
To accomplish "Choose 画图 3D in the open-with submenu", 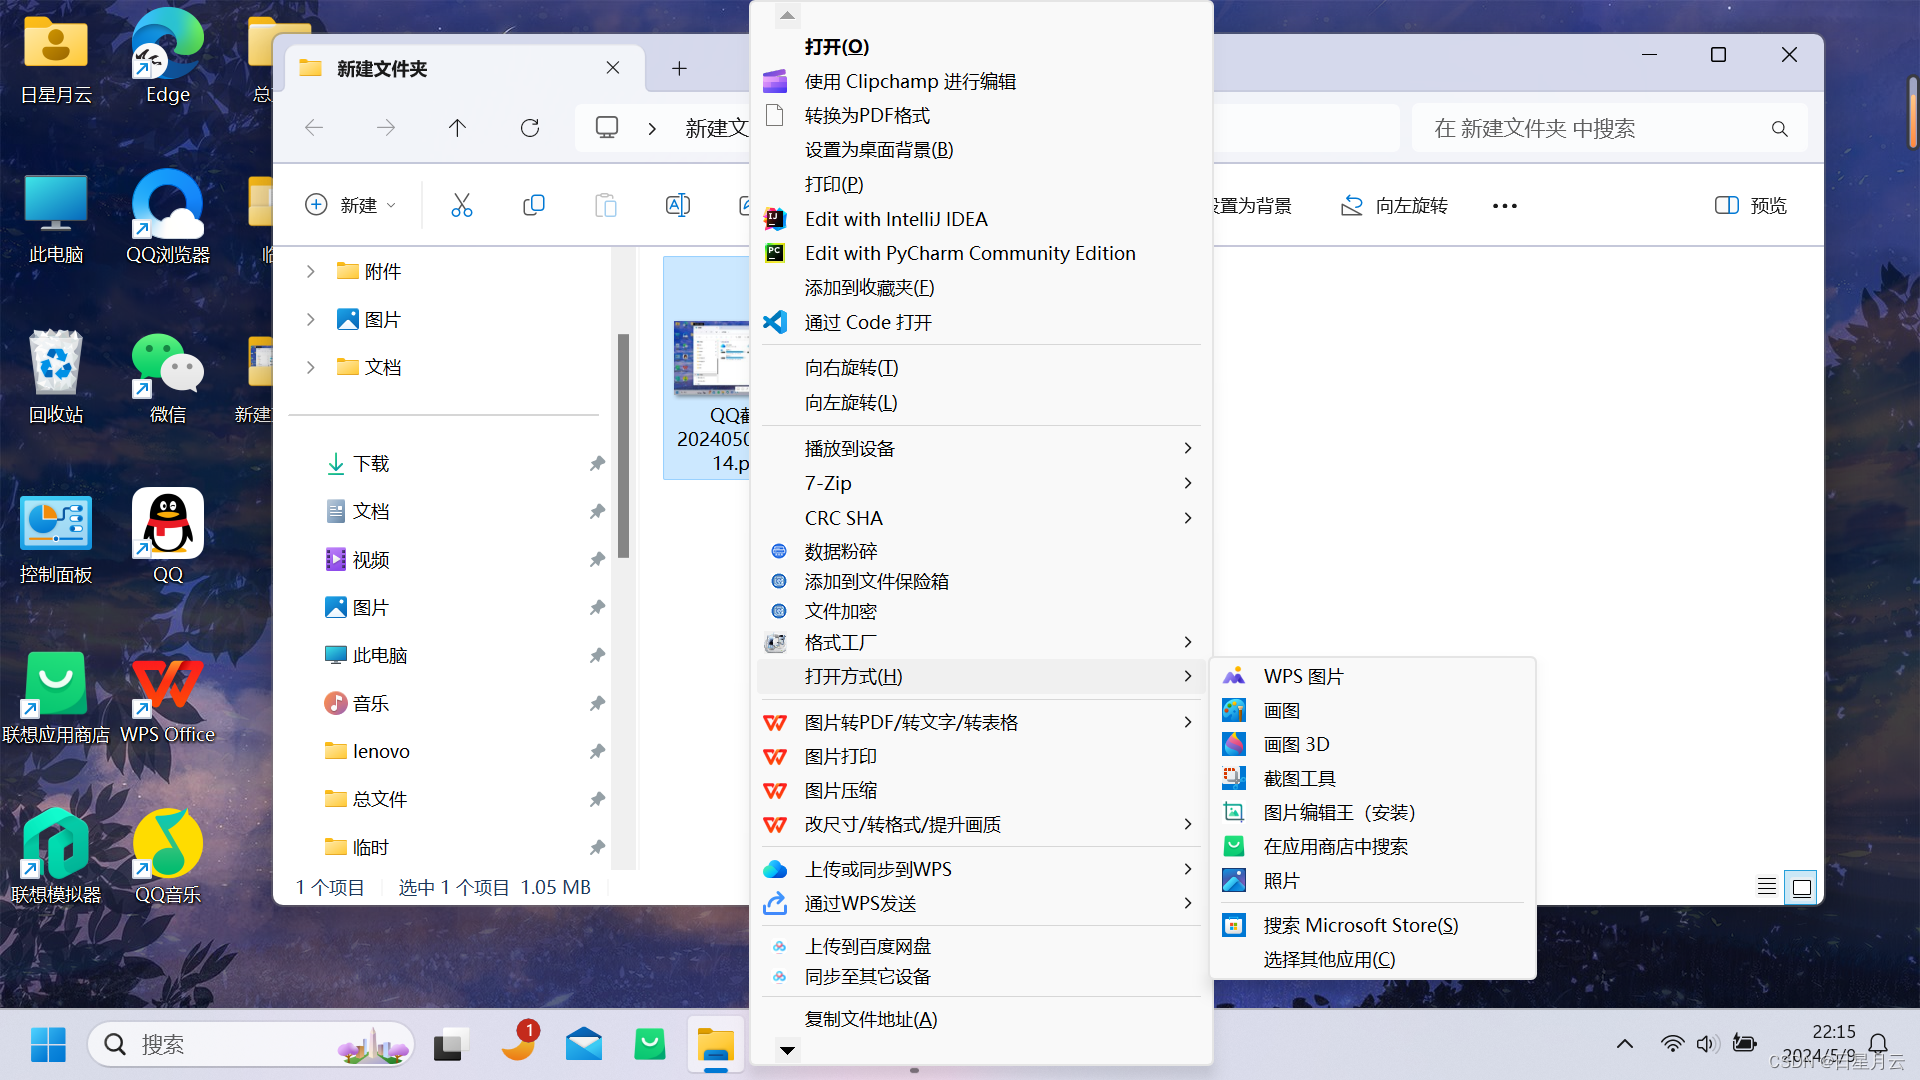I will (x=1372, y=744).
